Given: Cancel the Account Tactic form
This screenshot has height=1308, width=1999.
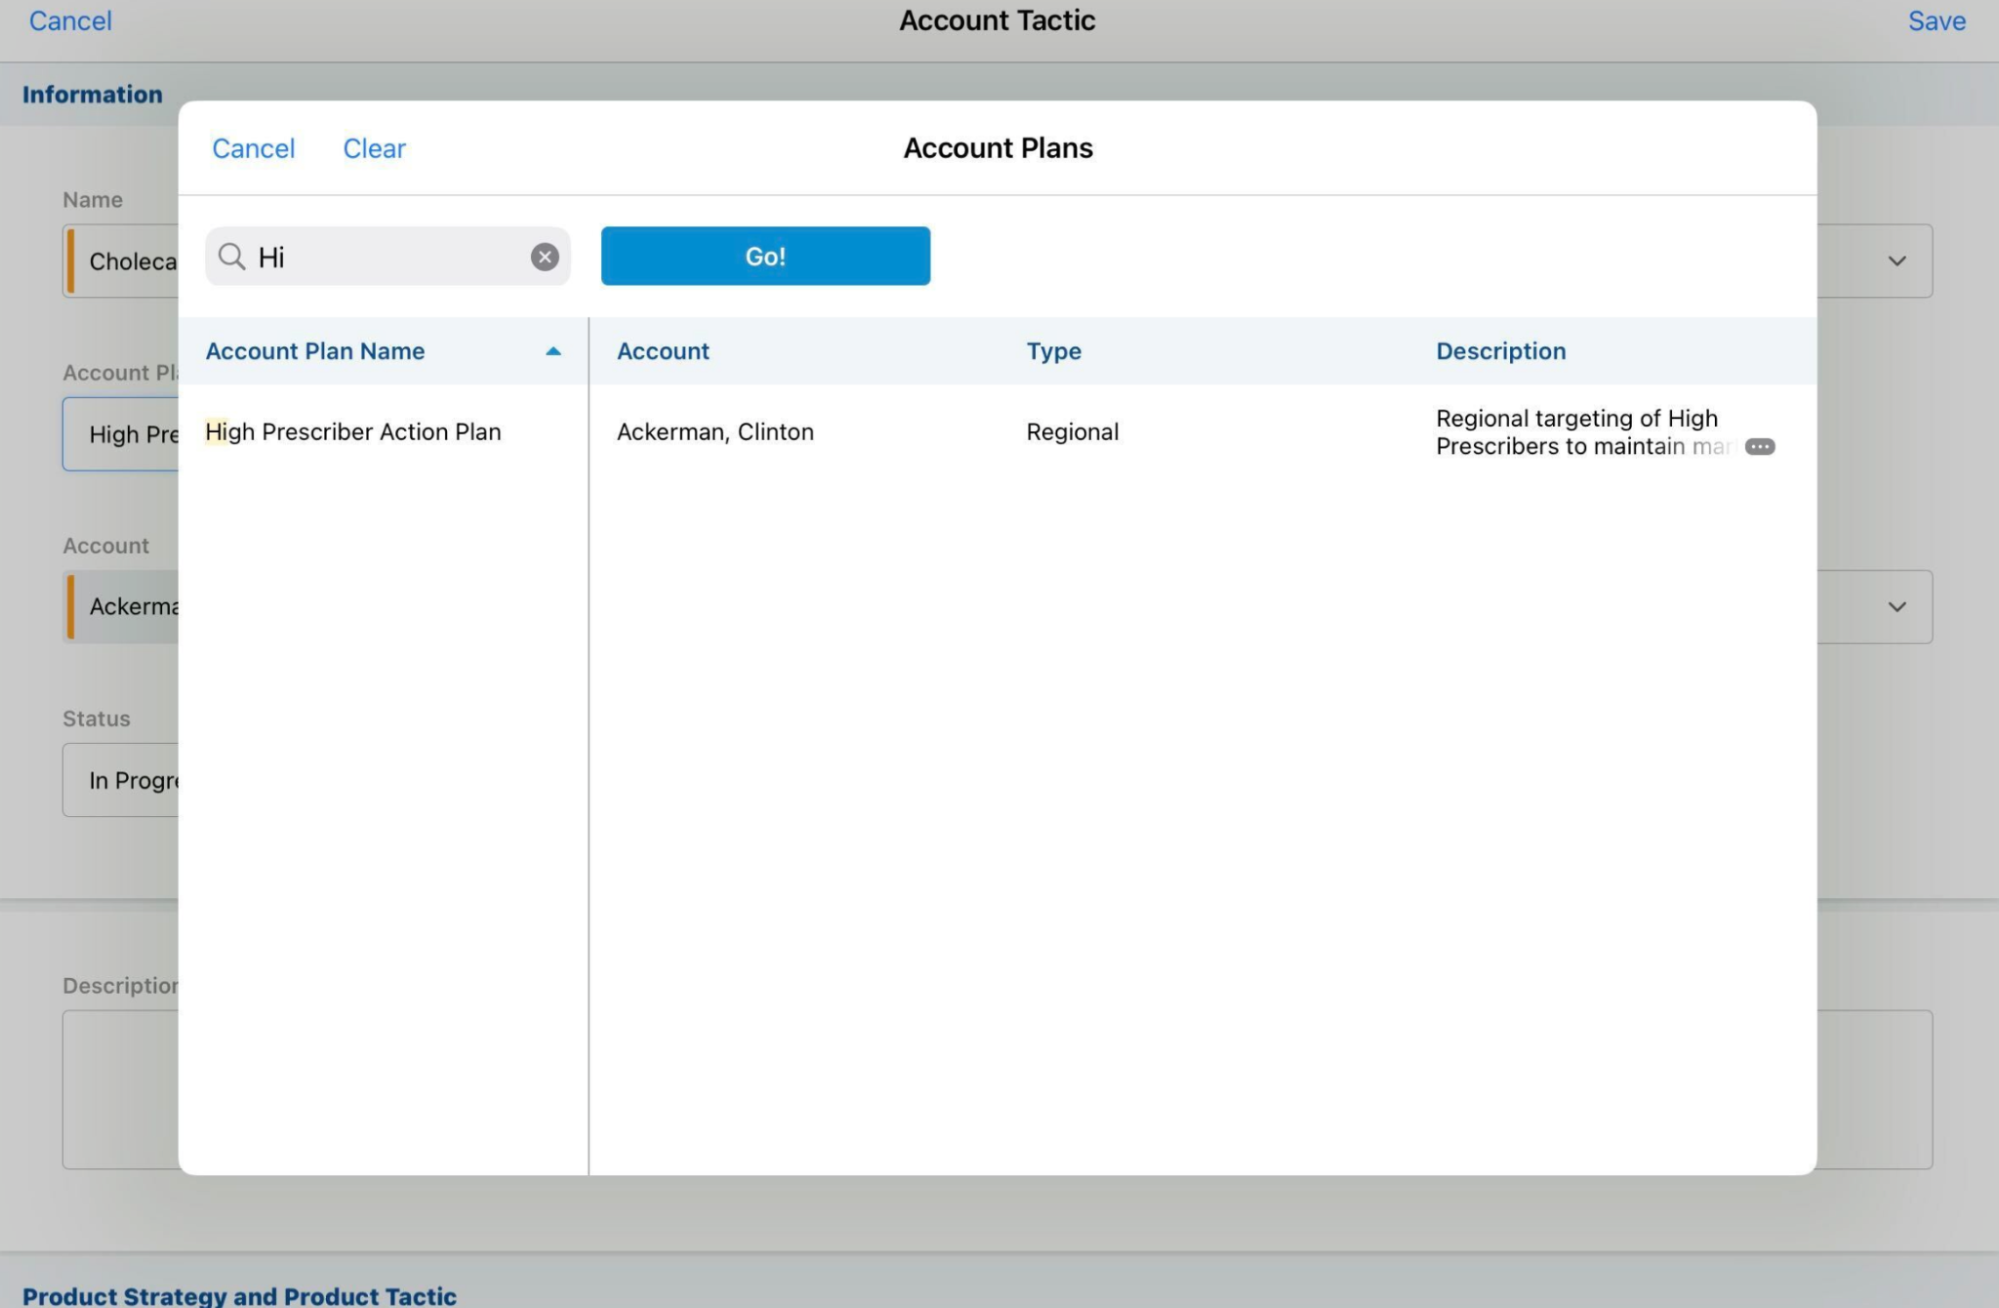Looking at the screenshot, I should click(x=70, y=21).
